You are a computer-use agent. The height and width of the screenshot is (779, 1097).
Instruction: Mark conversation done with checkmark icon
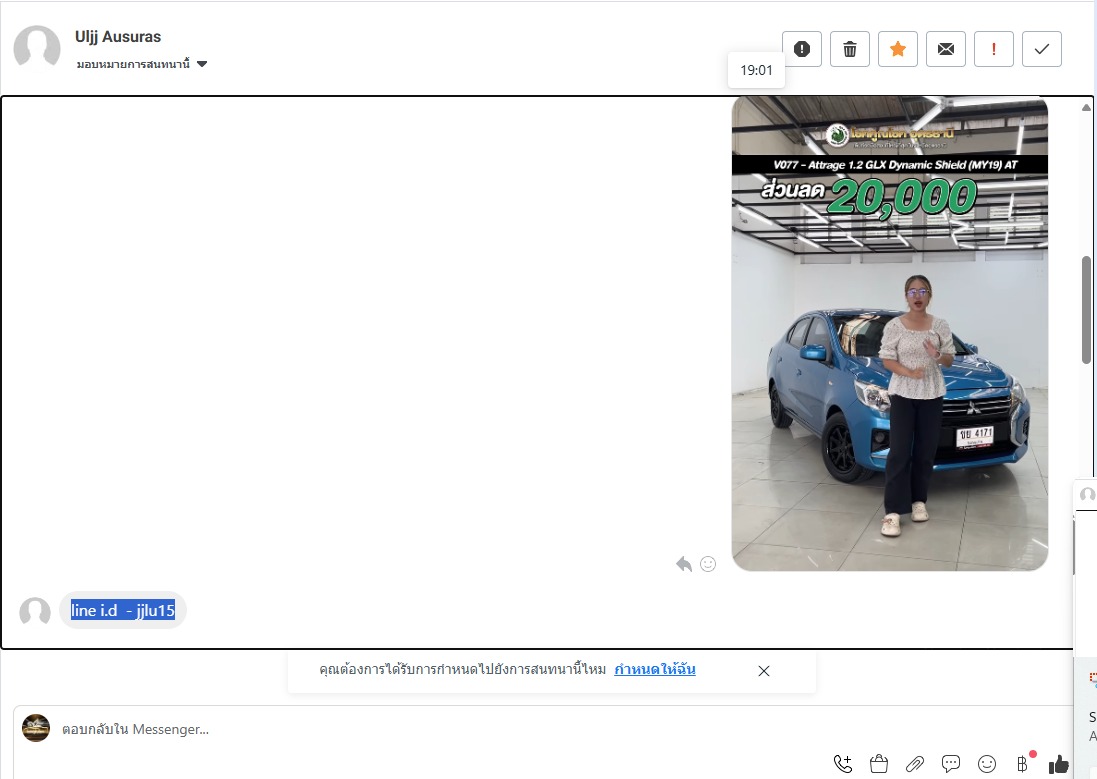tap(1042, 49)
